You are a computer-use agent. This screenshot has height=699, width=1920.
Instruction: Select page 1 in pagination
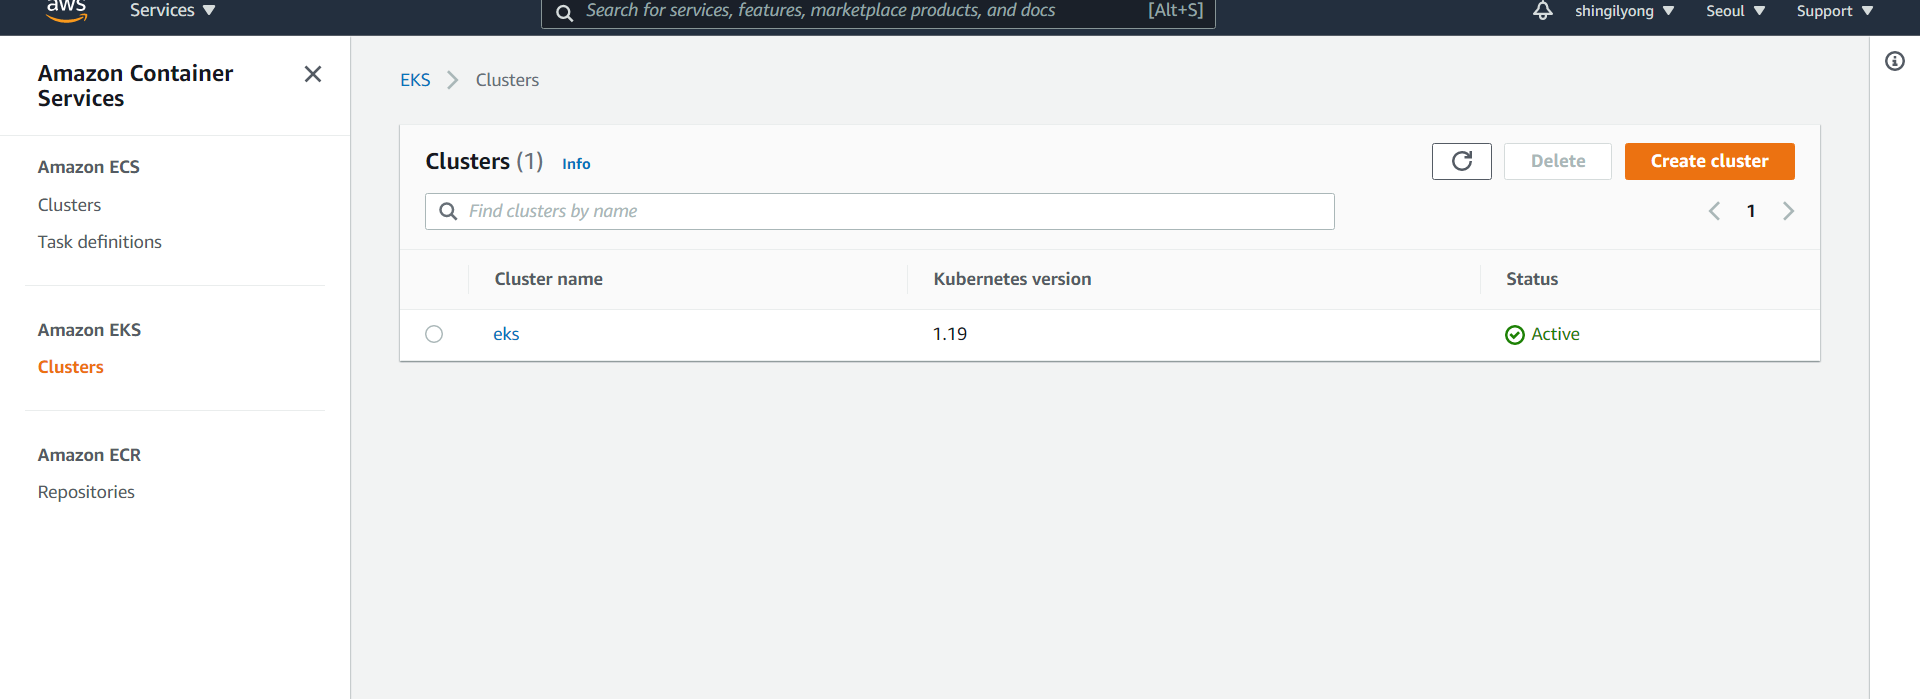[x=1751, y=211]
